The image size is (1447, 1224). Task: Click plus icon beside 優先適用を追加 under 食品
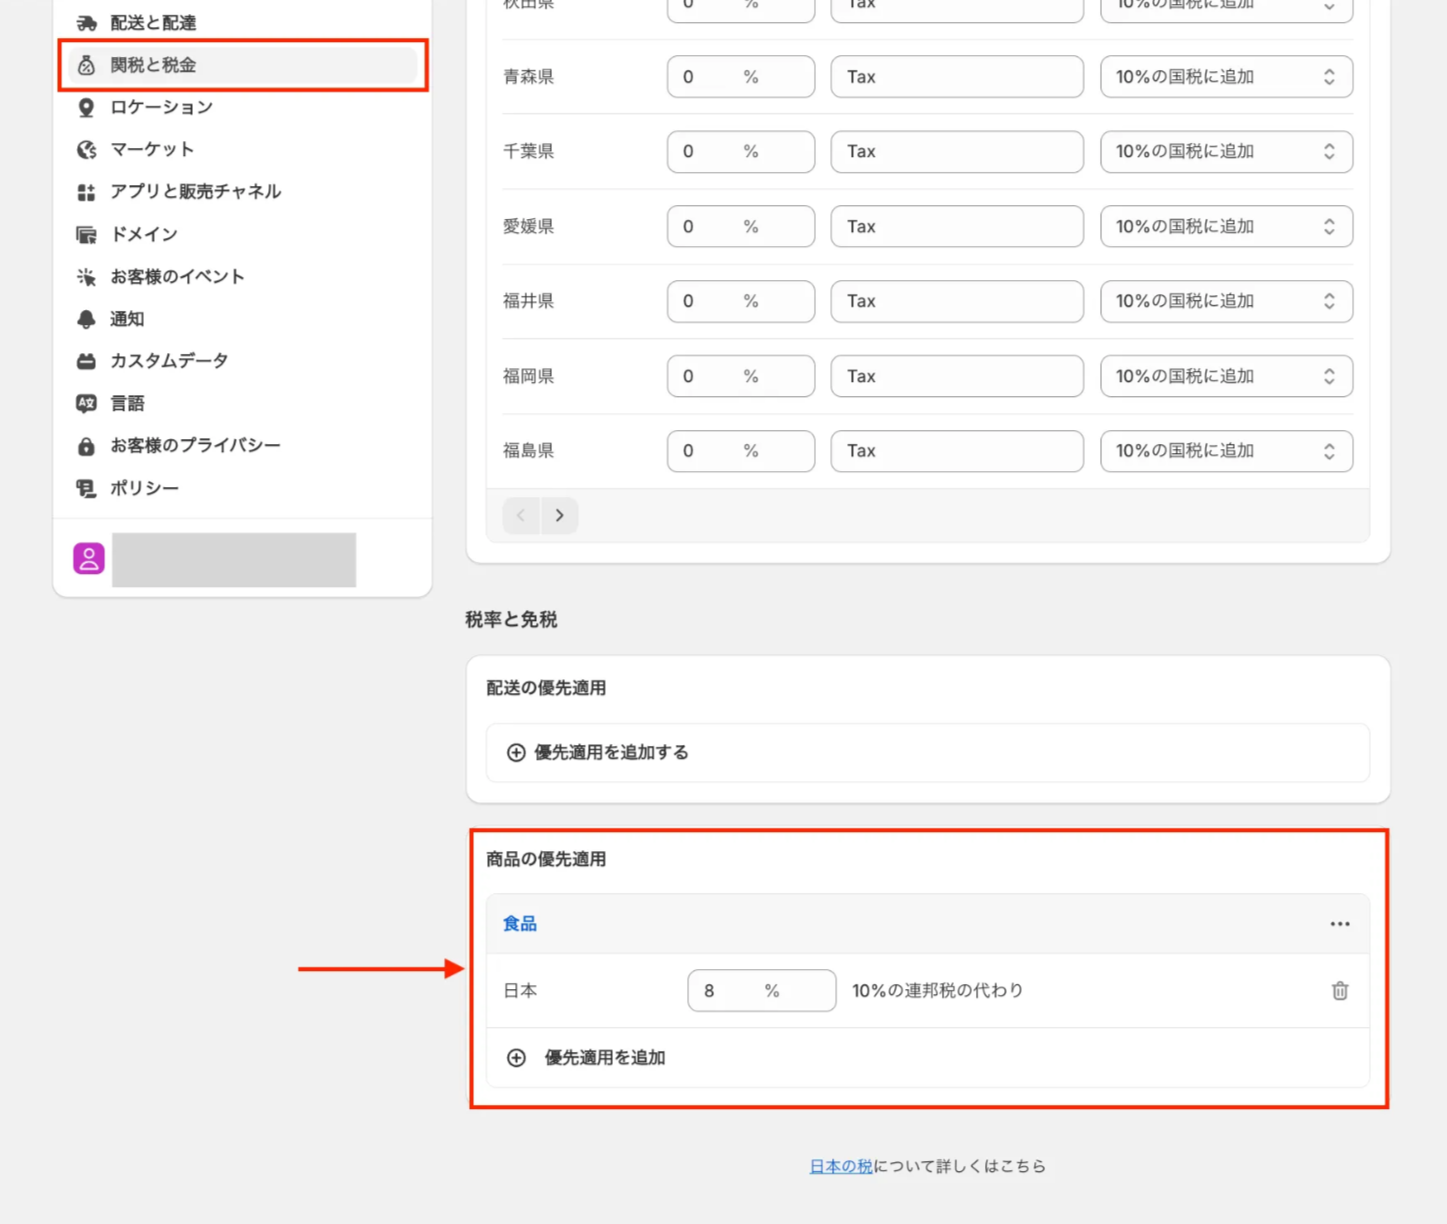click(516, 1058)
